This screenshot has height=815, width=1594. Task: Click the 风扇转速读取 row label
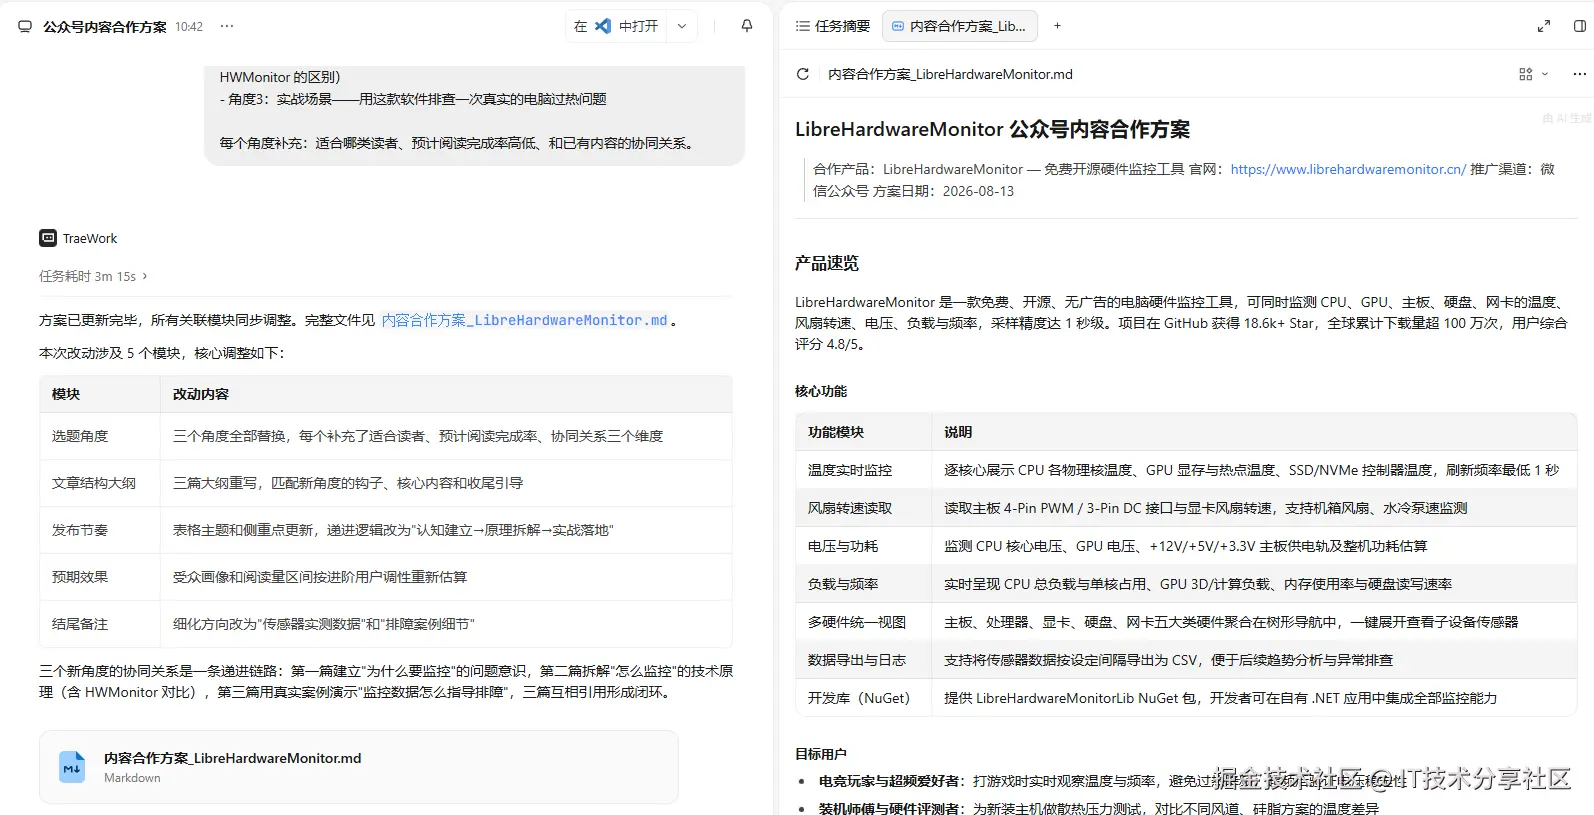(850, 508)
